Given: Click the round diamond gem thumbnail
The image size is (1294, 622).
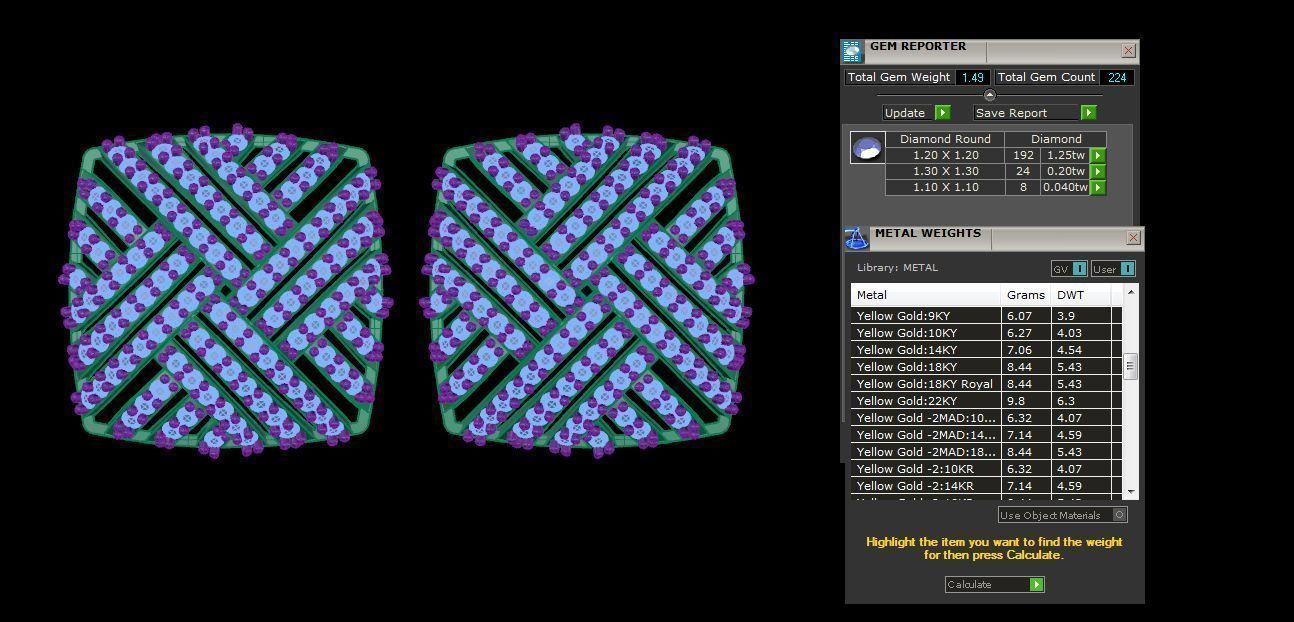Looking at the screenshot, I should (867, 148).
